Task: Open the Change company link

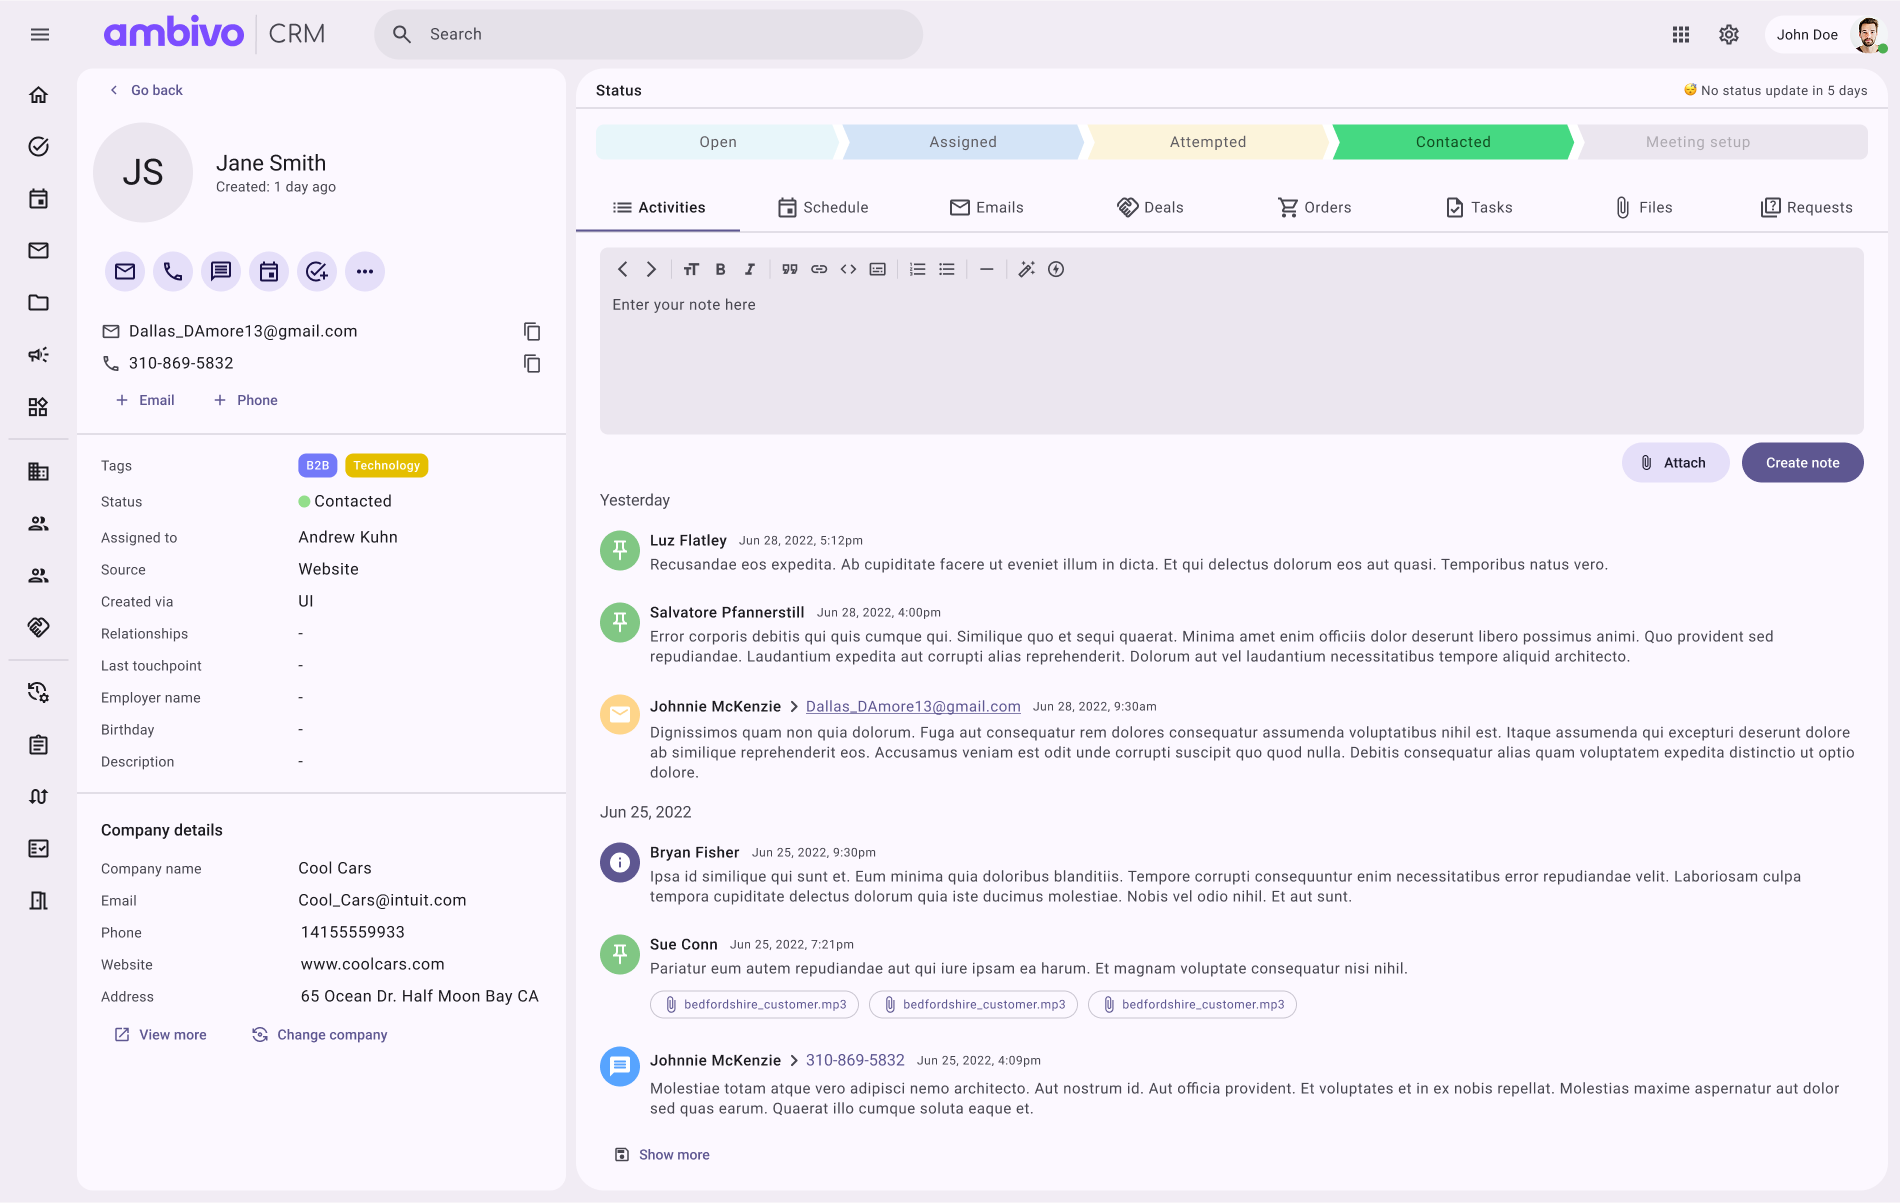Action: click(331, 1034)
